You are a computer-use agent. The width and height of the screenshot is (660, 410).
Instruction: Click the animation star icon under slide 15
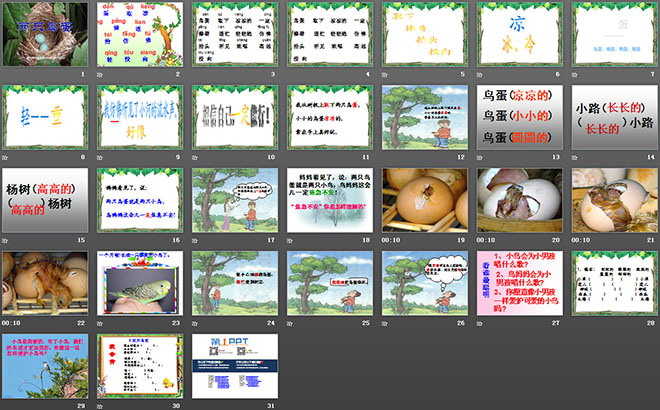pos(6,240)
